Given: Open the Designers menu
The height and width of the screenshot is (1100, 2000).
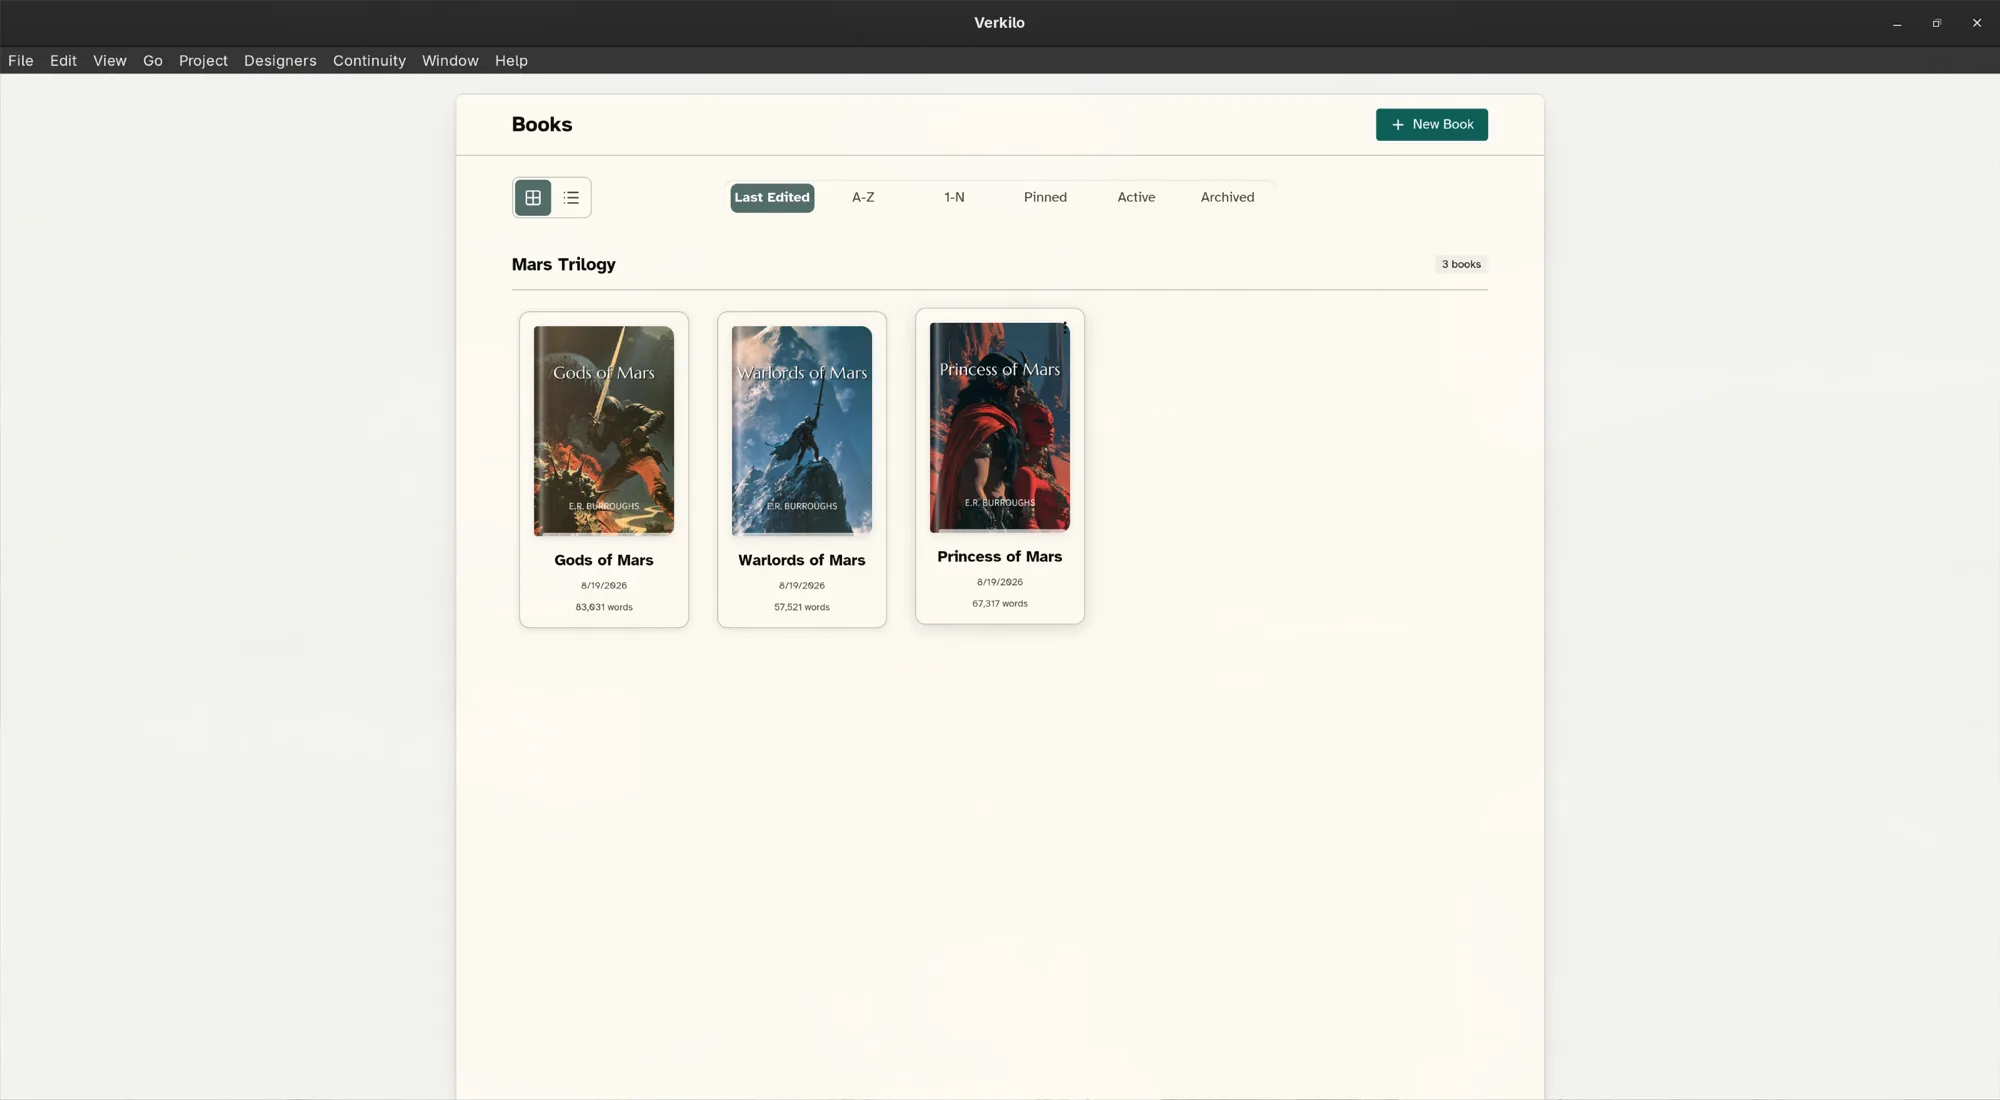Looking at the screenshot, I should tap(280, 60).
